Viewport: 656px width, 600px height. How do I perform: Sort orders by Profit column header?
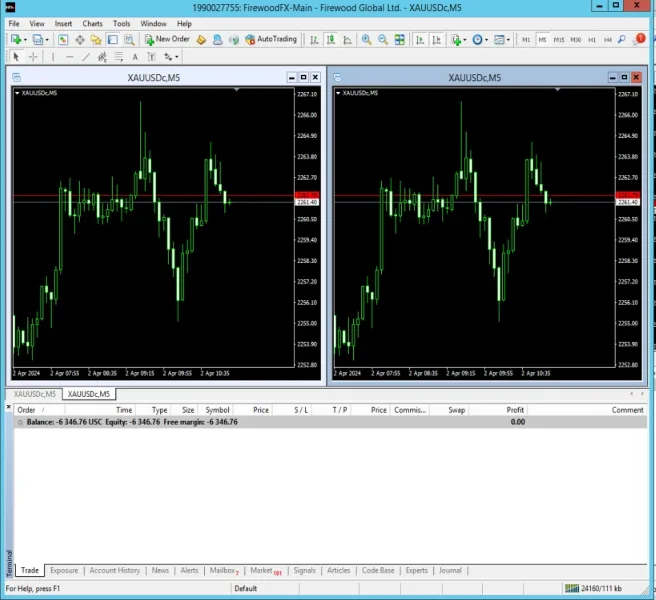[x=515, y=410]
